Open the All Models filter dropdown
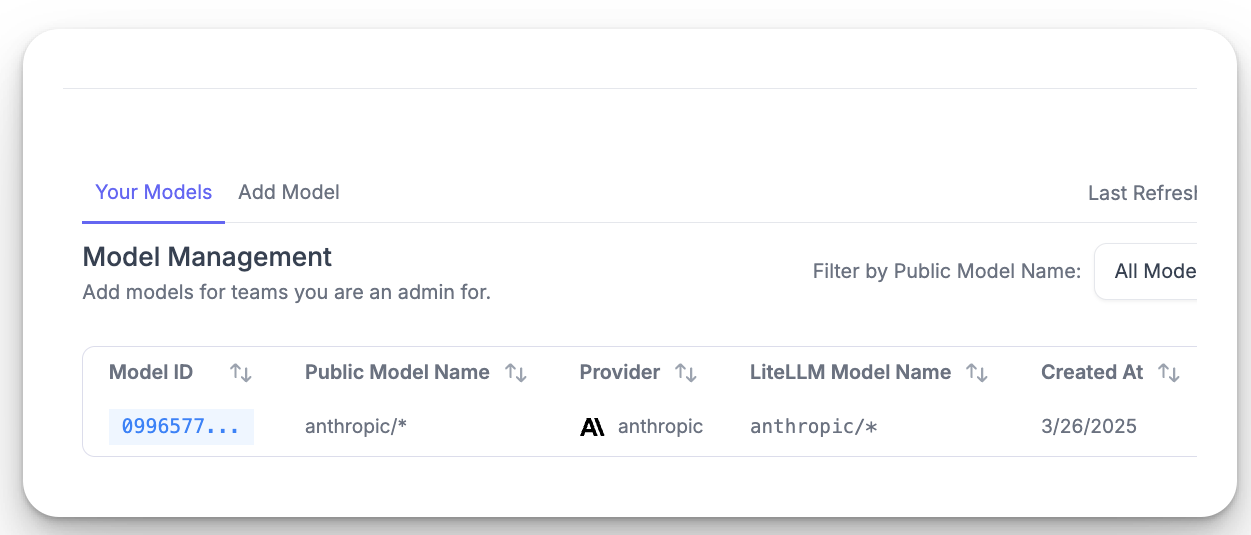 (1150, 271)
